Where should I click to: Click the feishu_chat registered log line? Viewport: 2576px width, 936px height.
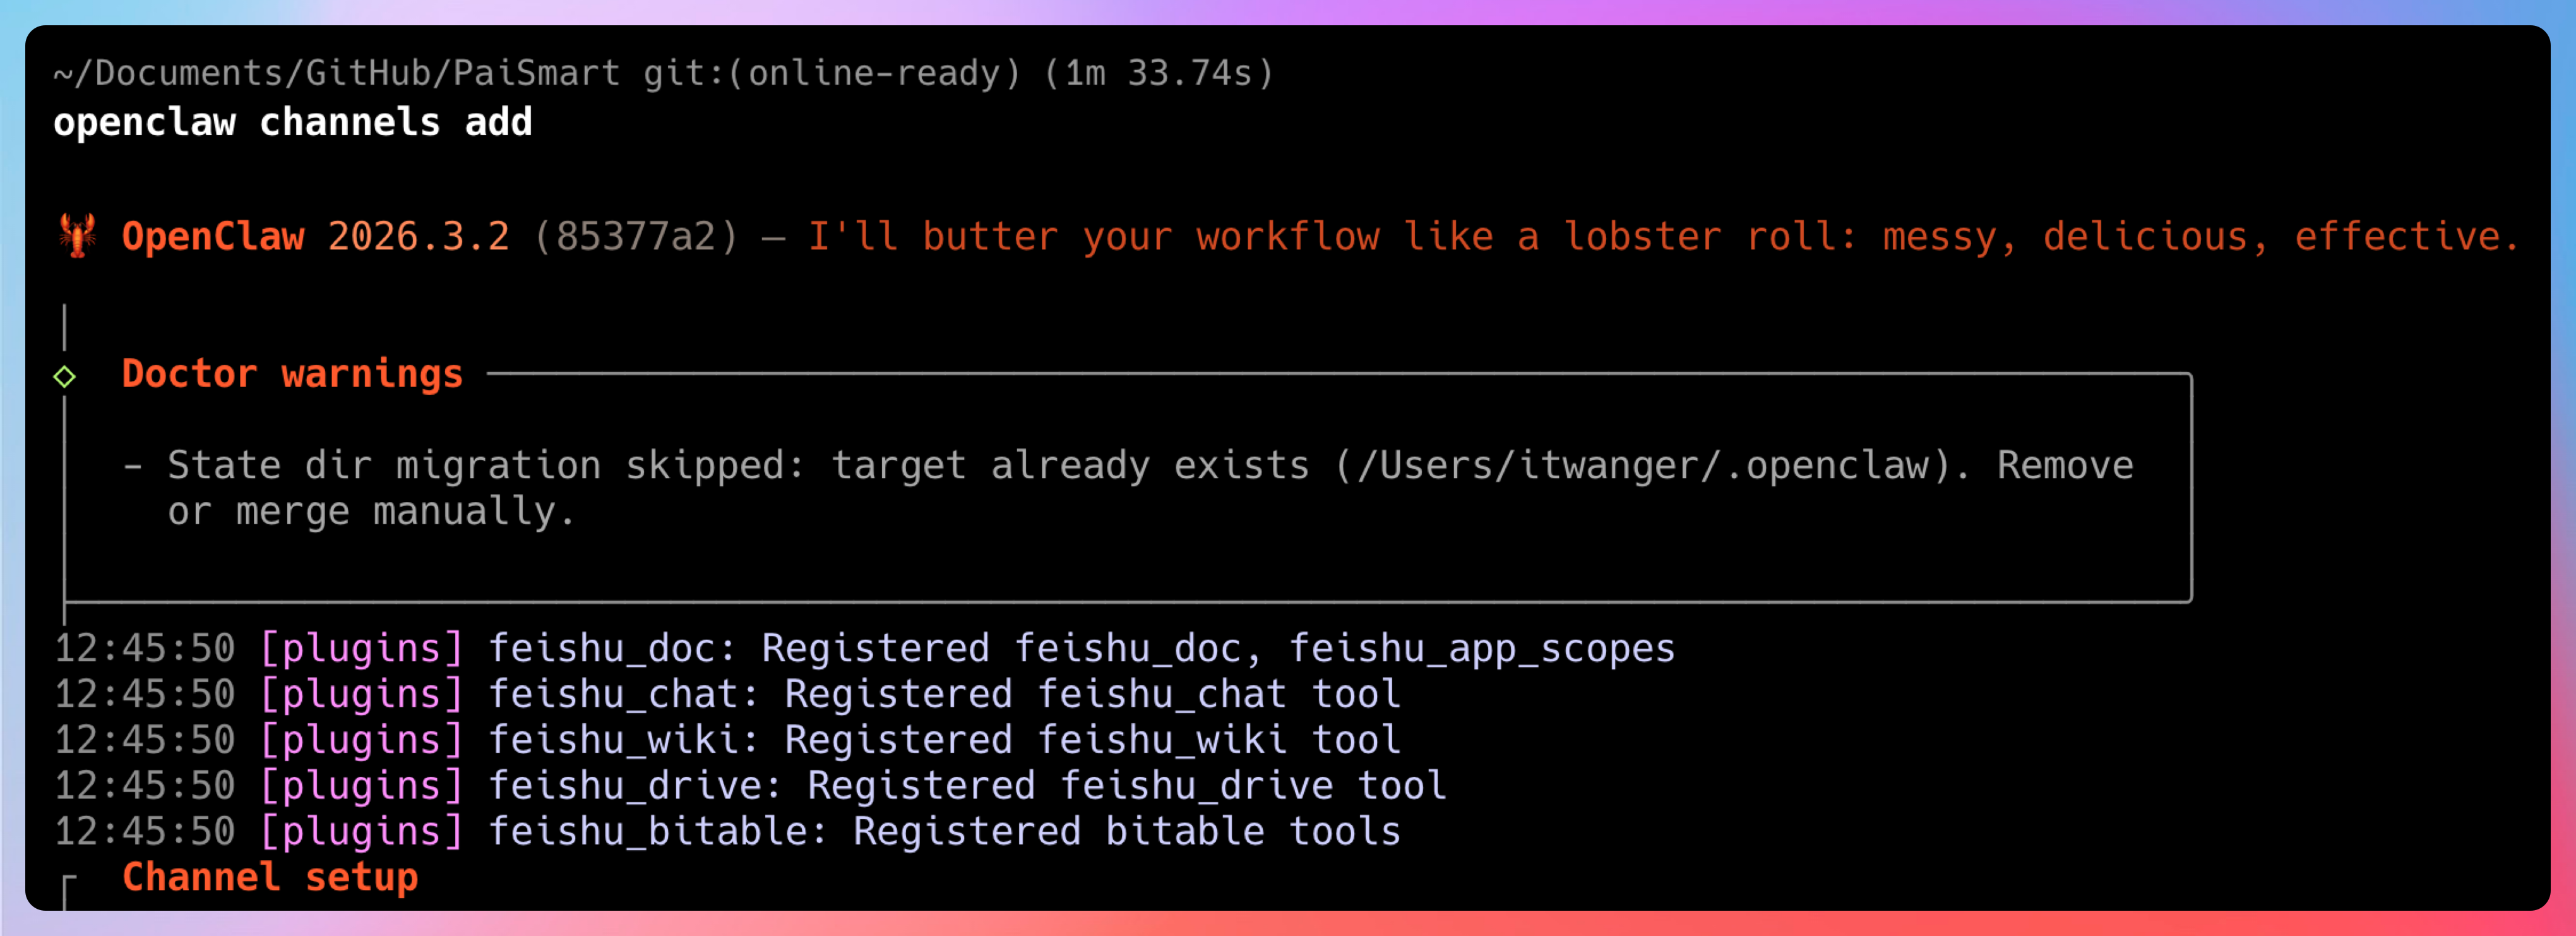coord(944,695)
